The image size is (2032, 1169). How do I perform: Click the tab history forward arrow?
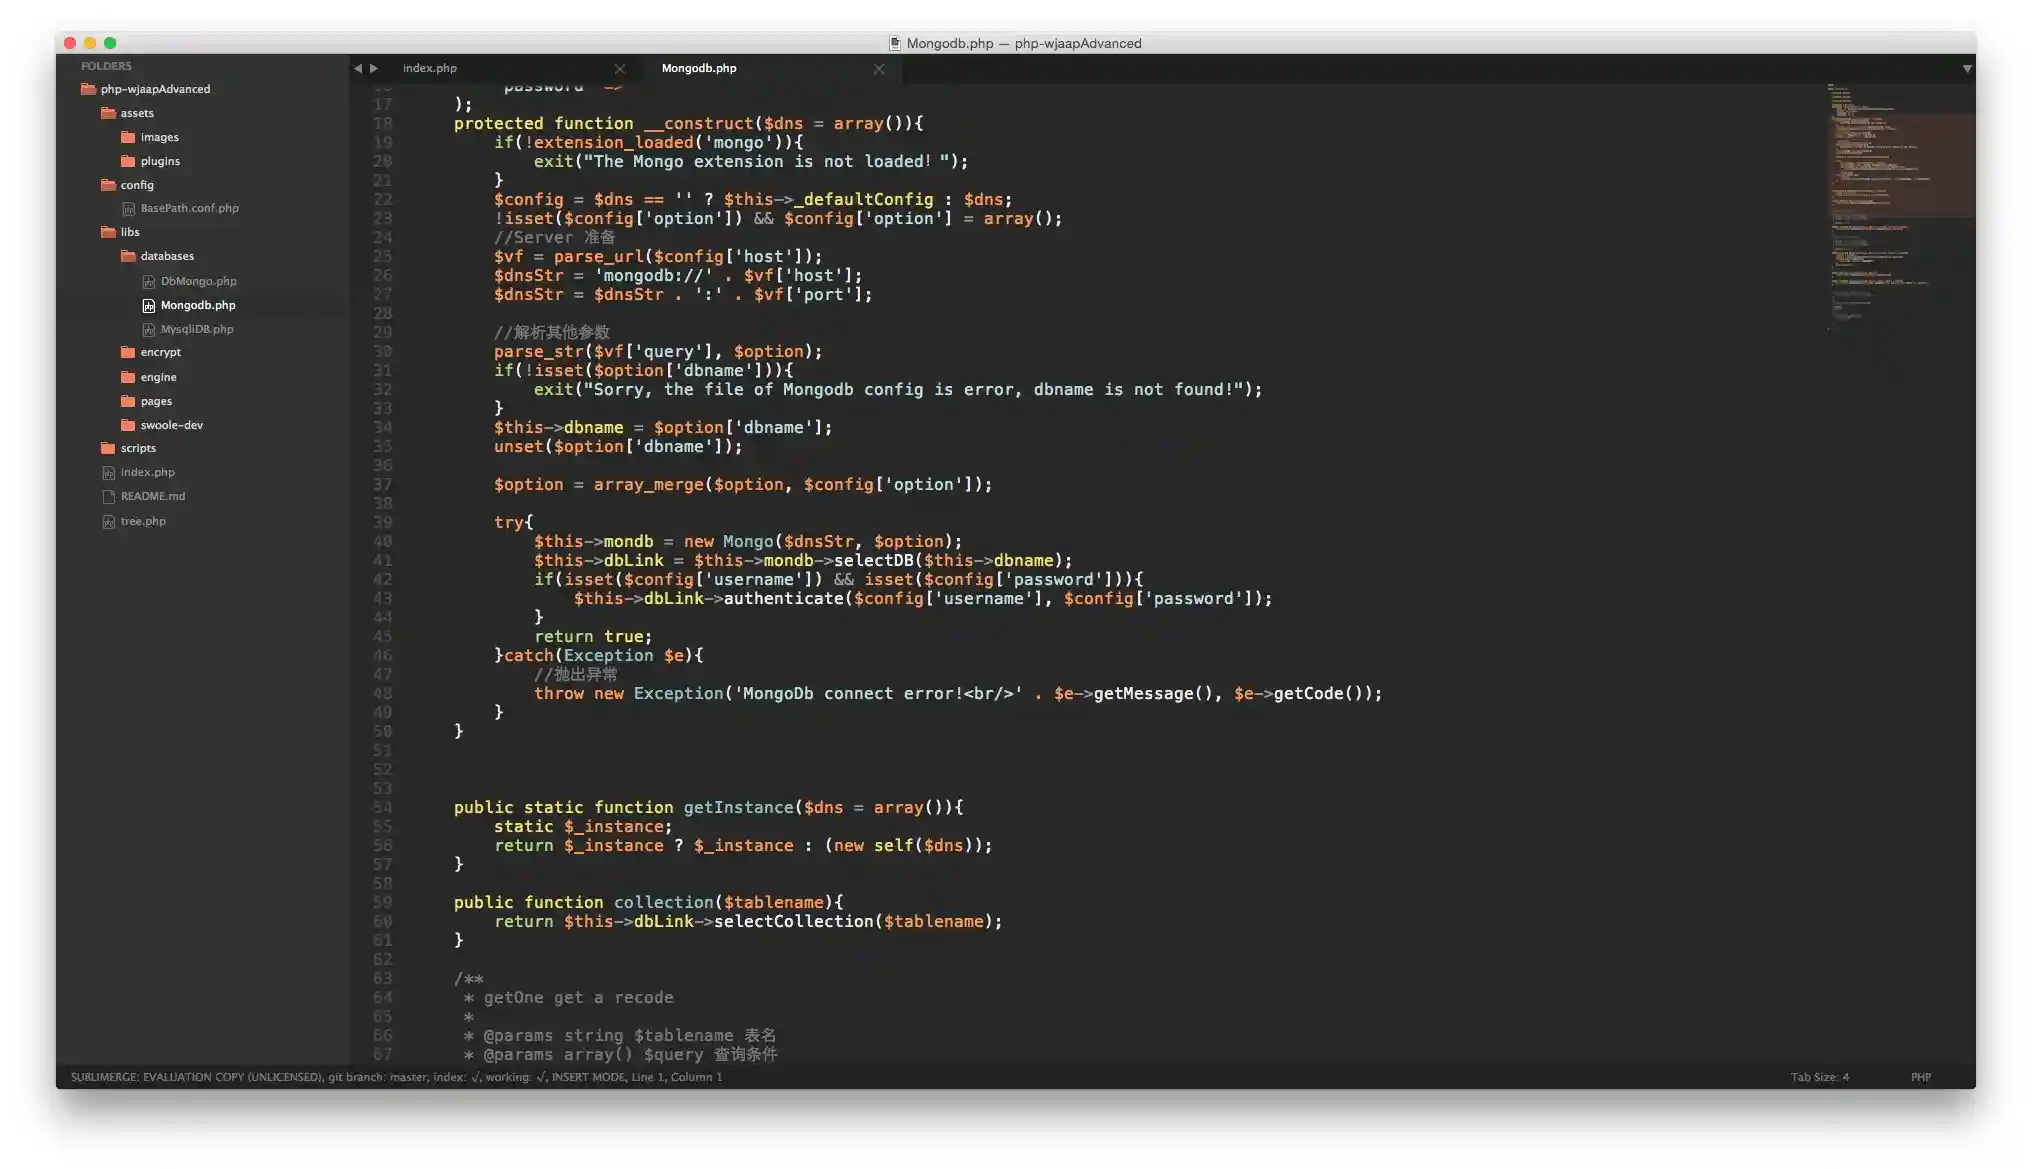(374, 68)
